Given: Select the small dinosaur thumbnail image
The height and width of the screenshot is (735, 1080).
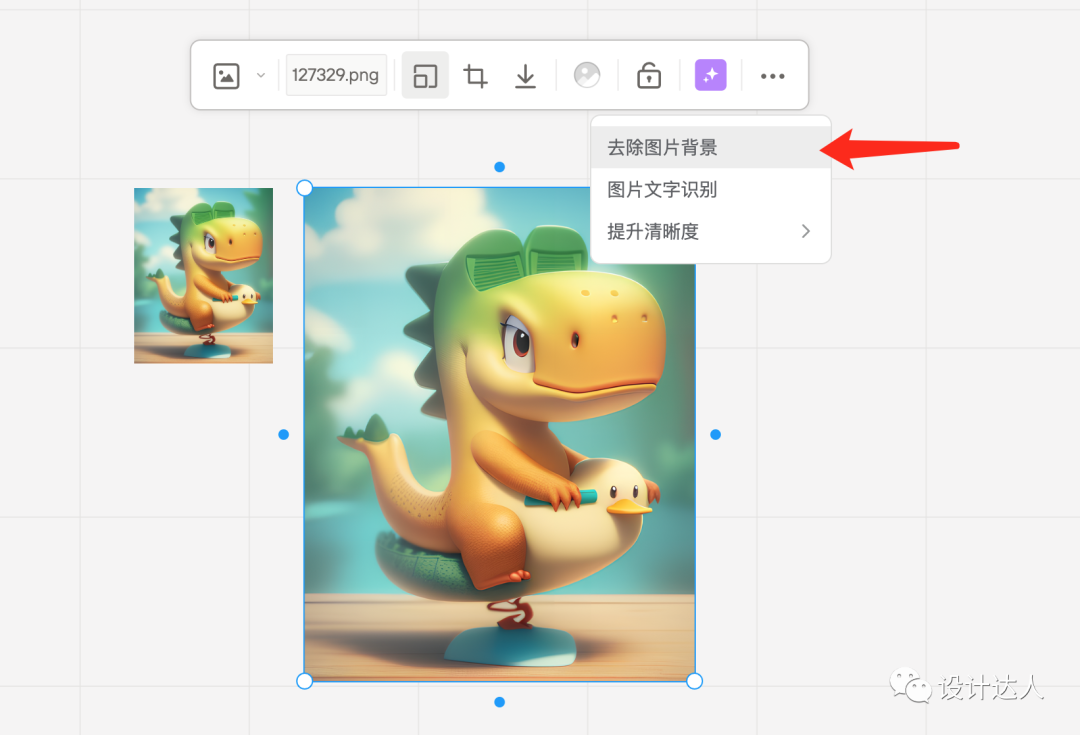Looking at the screenshot, I should [x=203, y=275].
